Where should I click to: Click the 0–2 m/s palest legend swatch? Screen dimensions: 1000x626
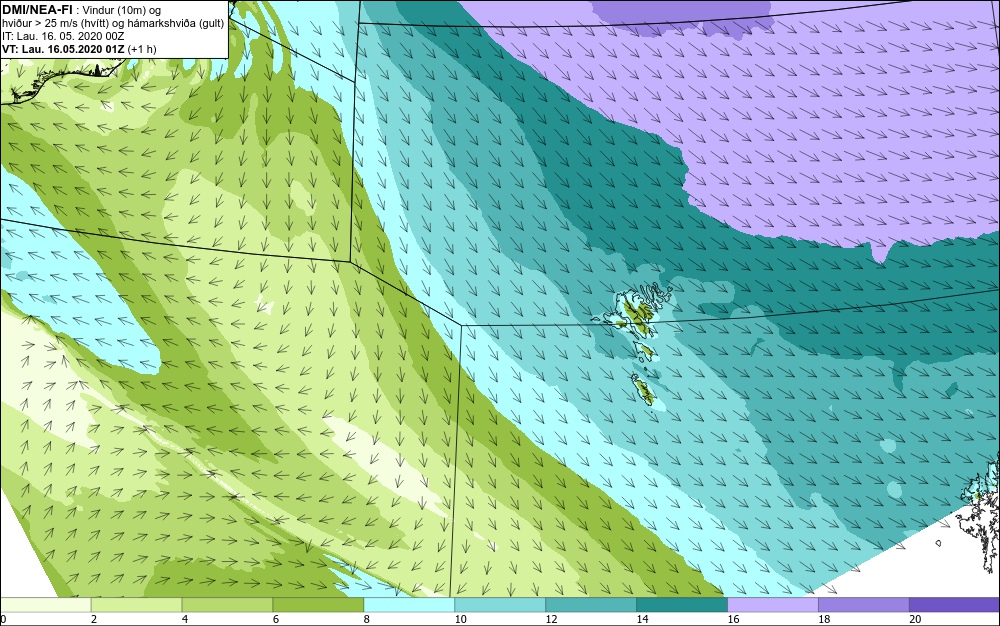coord(46,605)
